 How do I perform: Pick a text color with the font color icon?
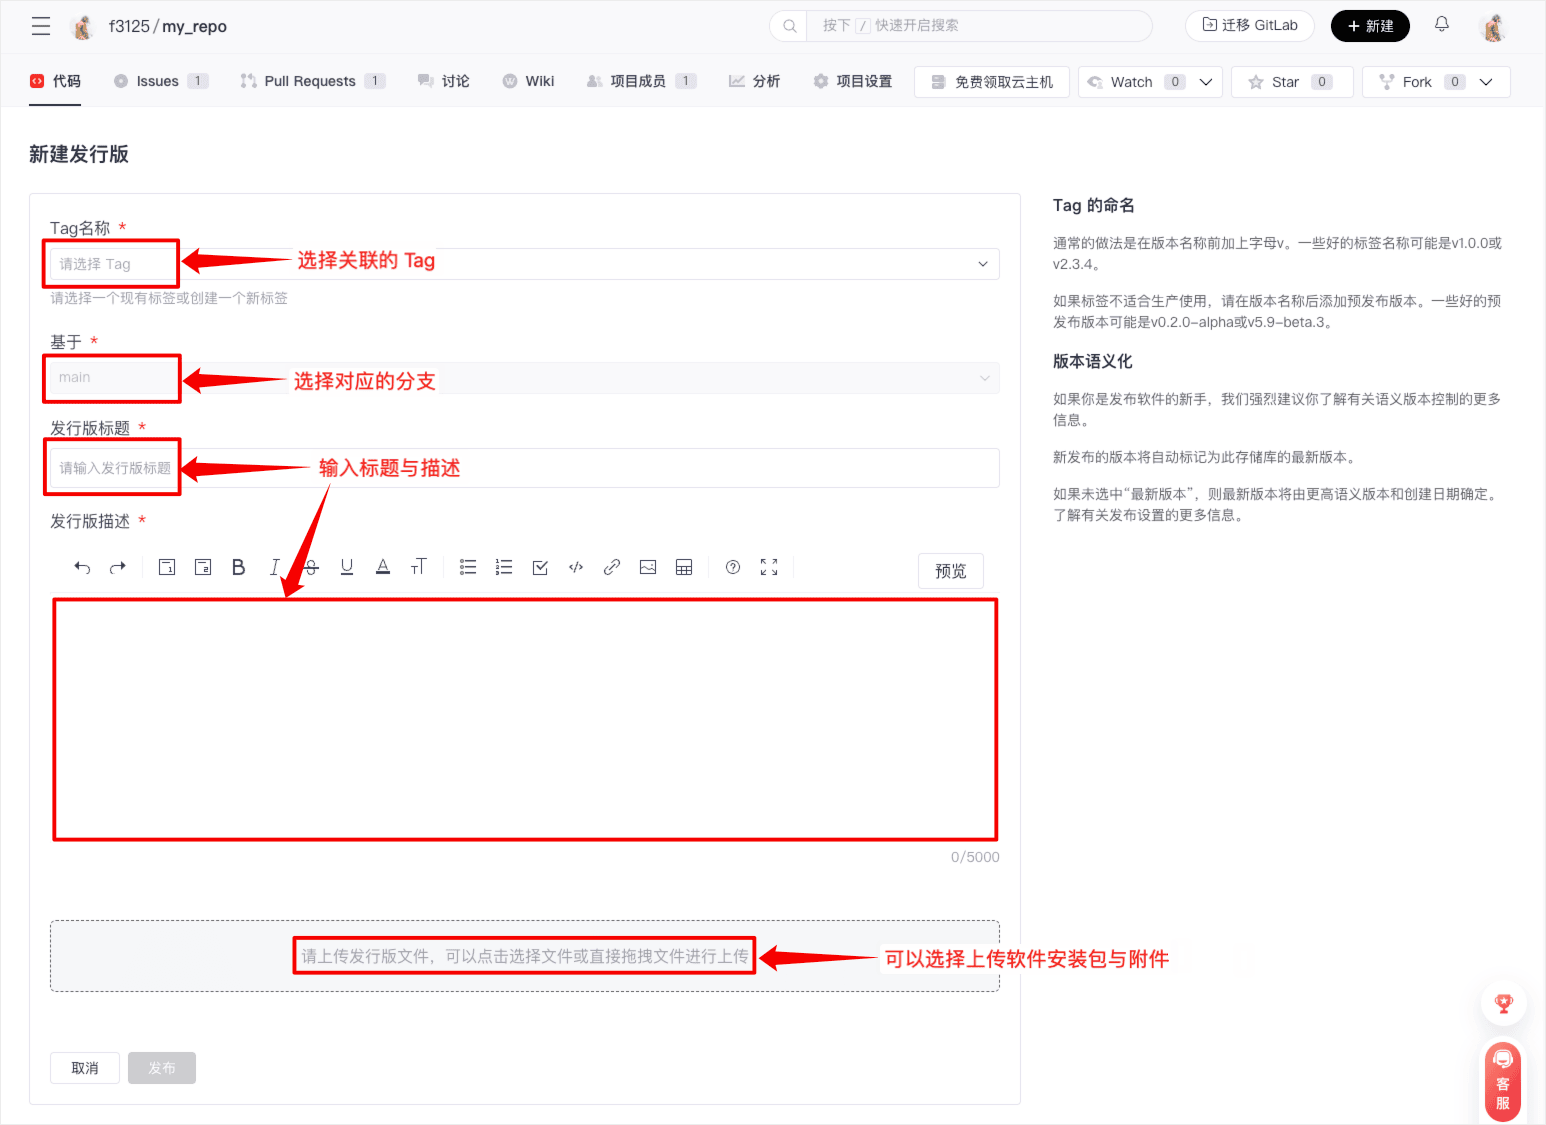point(383,568)
